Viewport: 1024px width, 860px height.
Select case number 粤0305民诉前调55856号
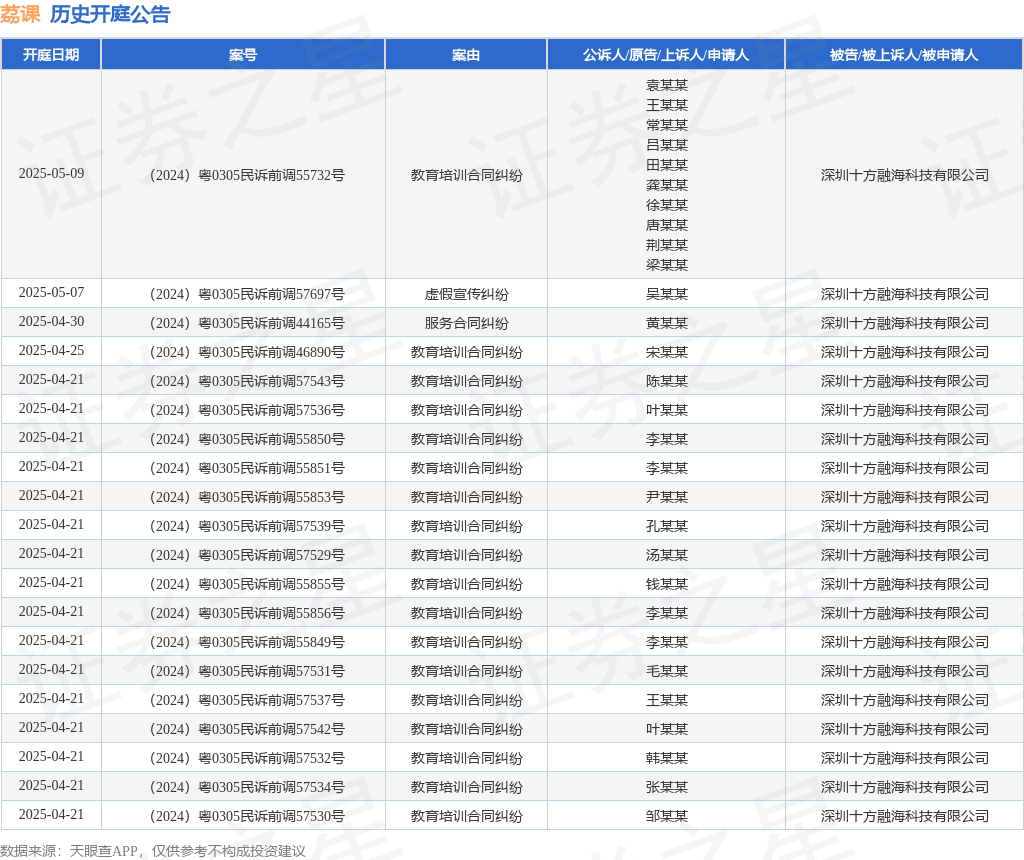248,613
